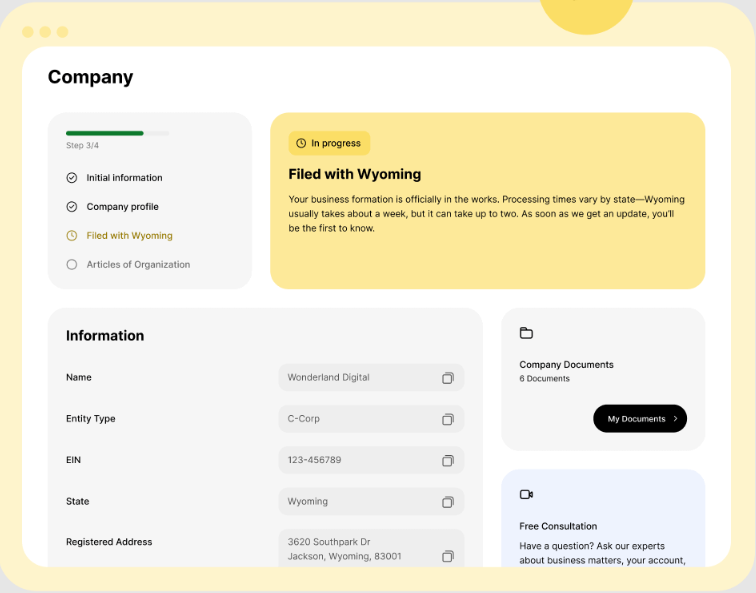
Task: Click the chevron on My Documents button
Action: pos(675,419)
